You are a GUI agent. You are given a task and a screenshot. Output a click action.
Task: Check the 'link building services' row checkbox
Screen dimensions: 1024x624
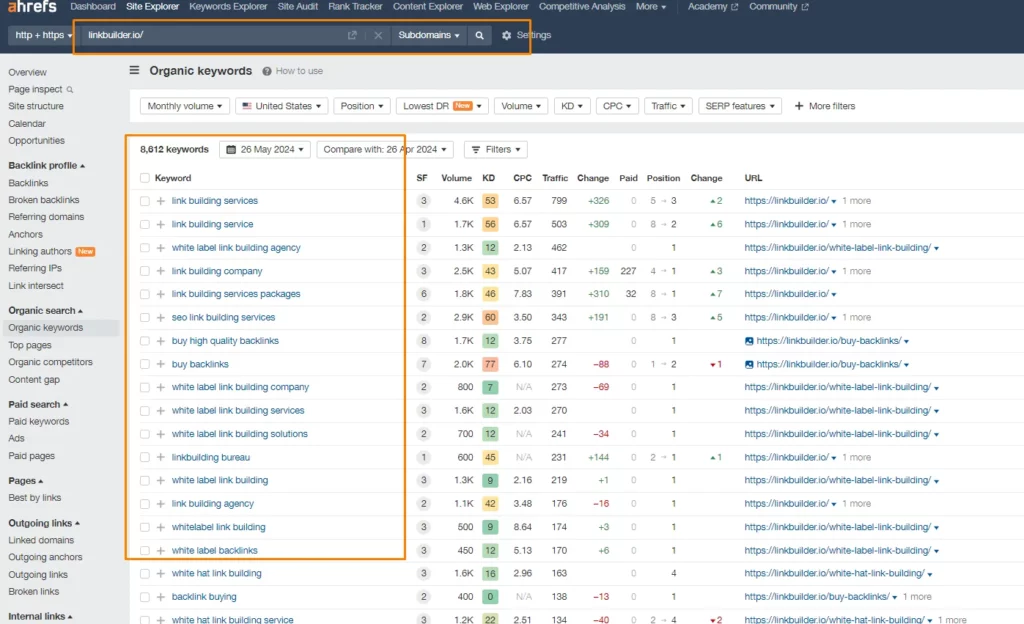145,201
